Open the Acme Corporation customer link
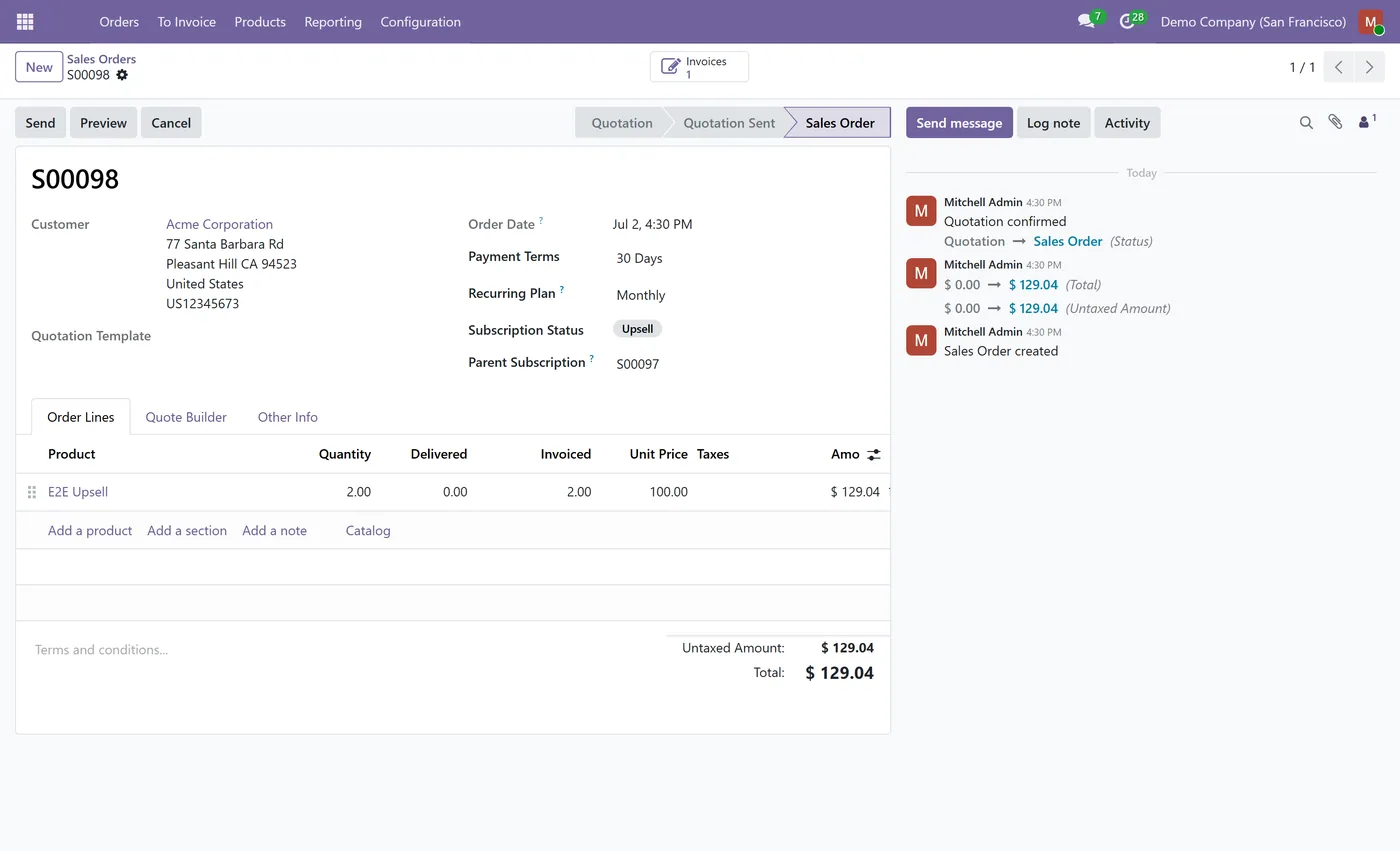The image size is (1400, 851). (219, 224)
